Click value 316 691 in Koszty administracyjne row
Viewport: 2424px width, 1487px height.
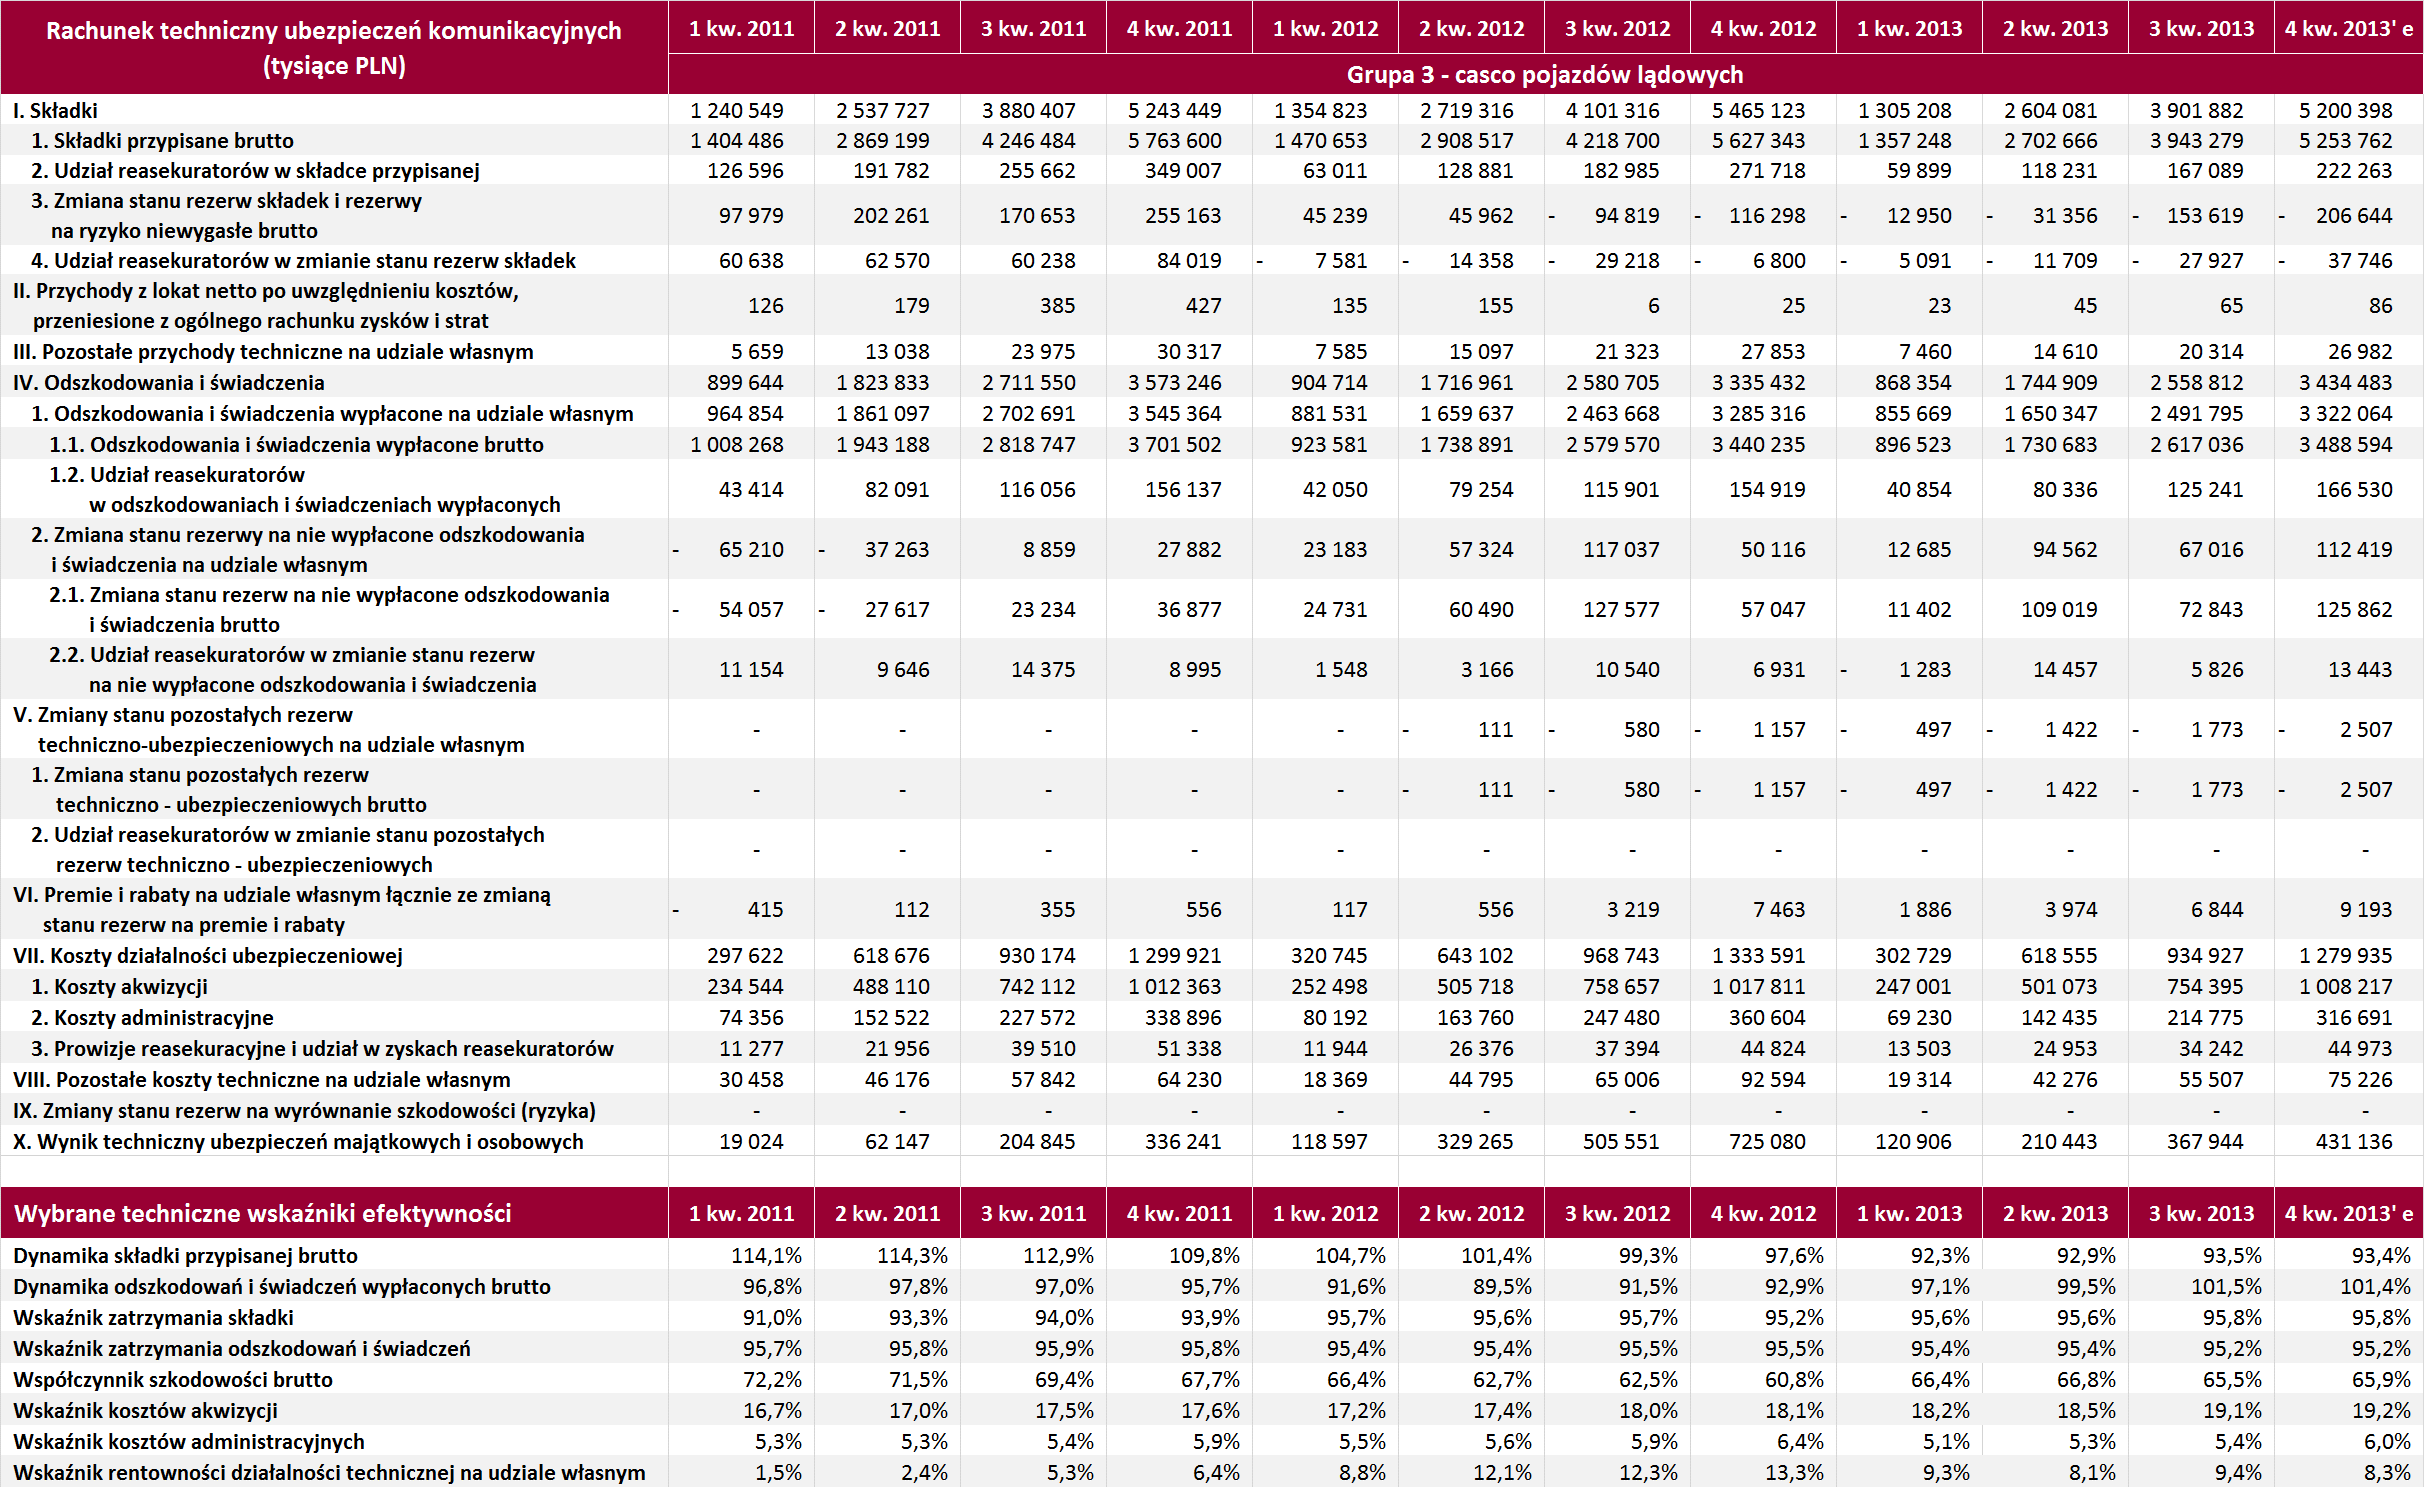click(x=2354, y=1018)
